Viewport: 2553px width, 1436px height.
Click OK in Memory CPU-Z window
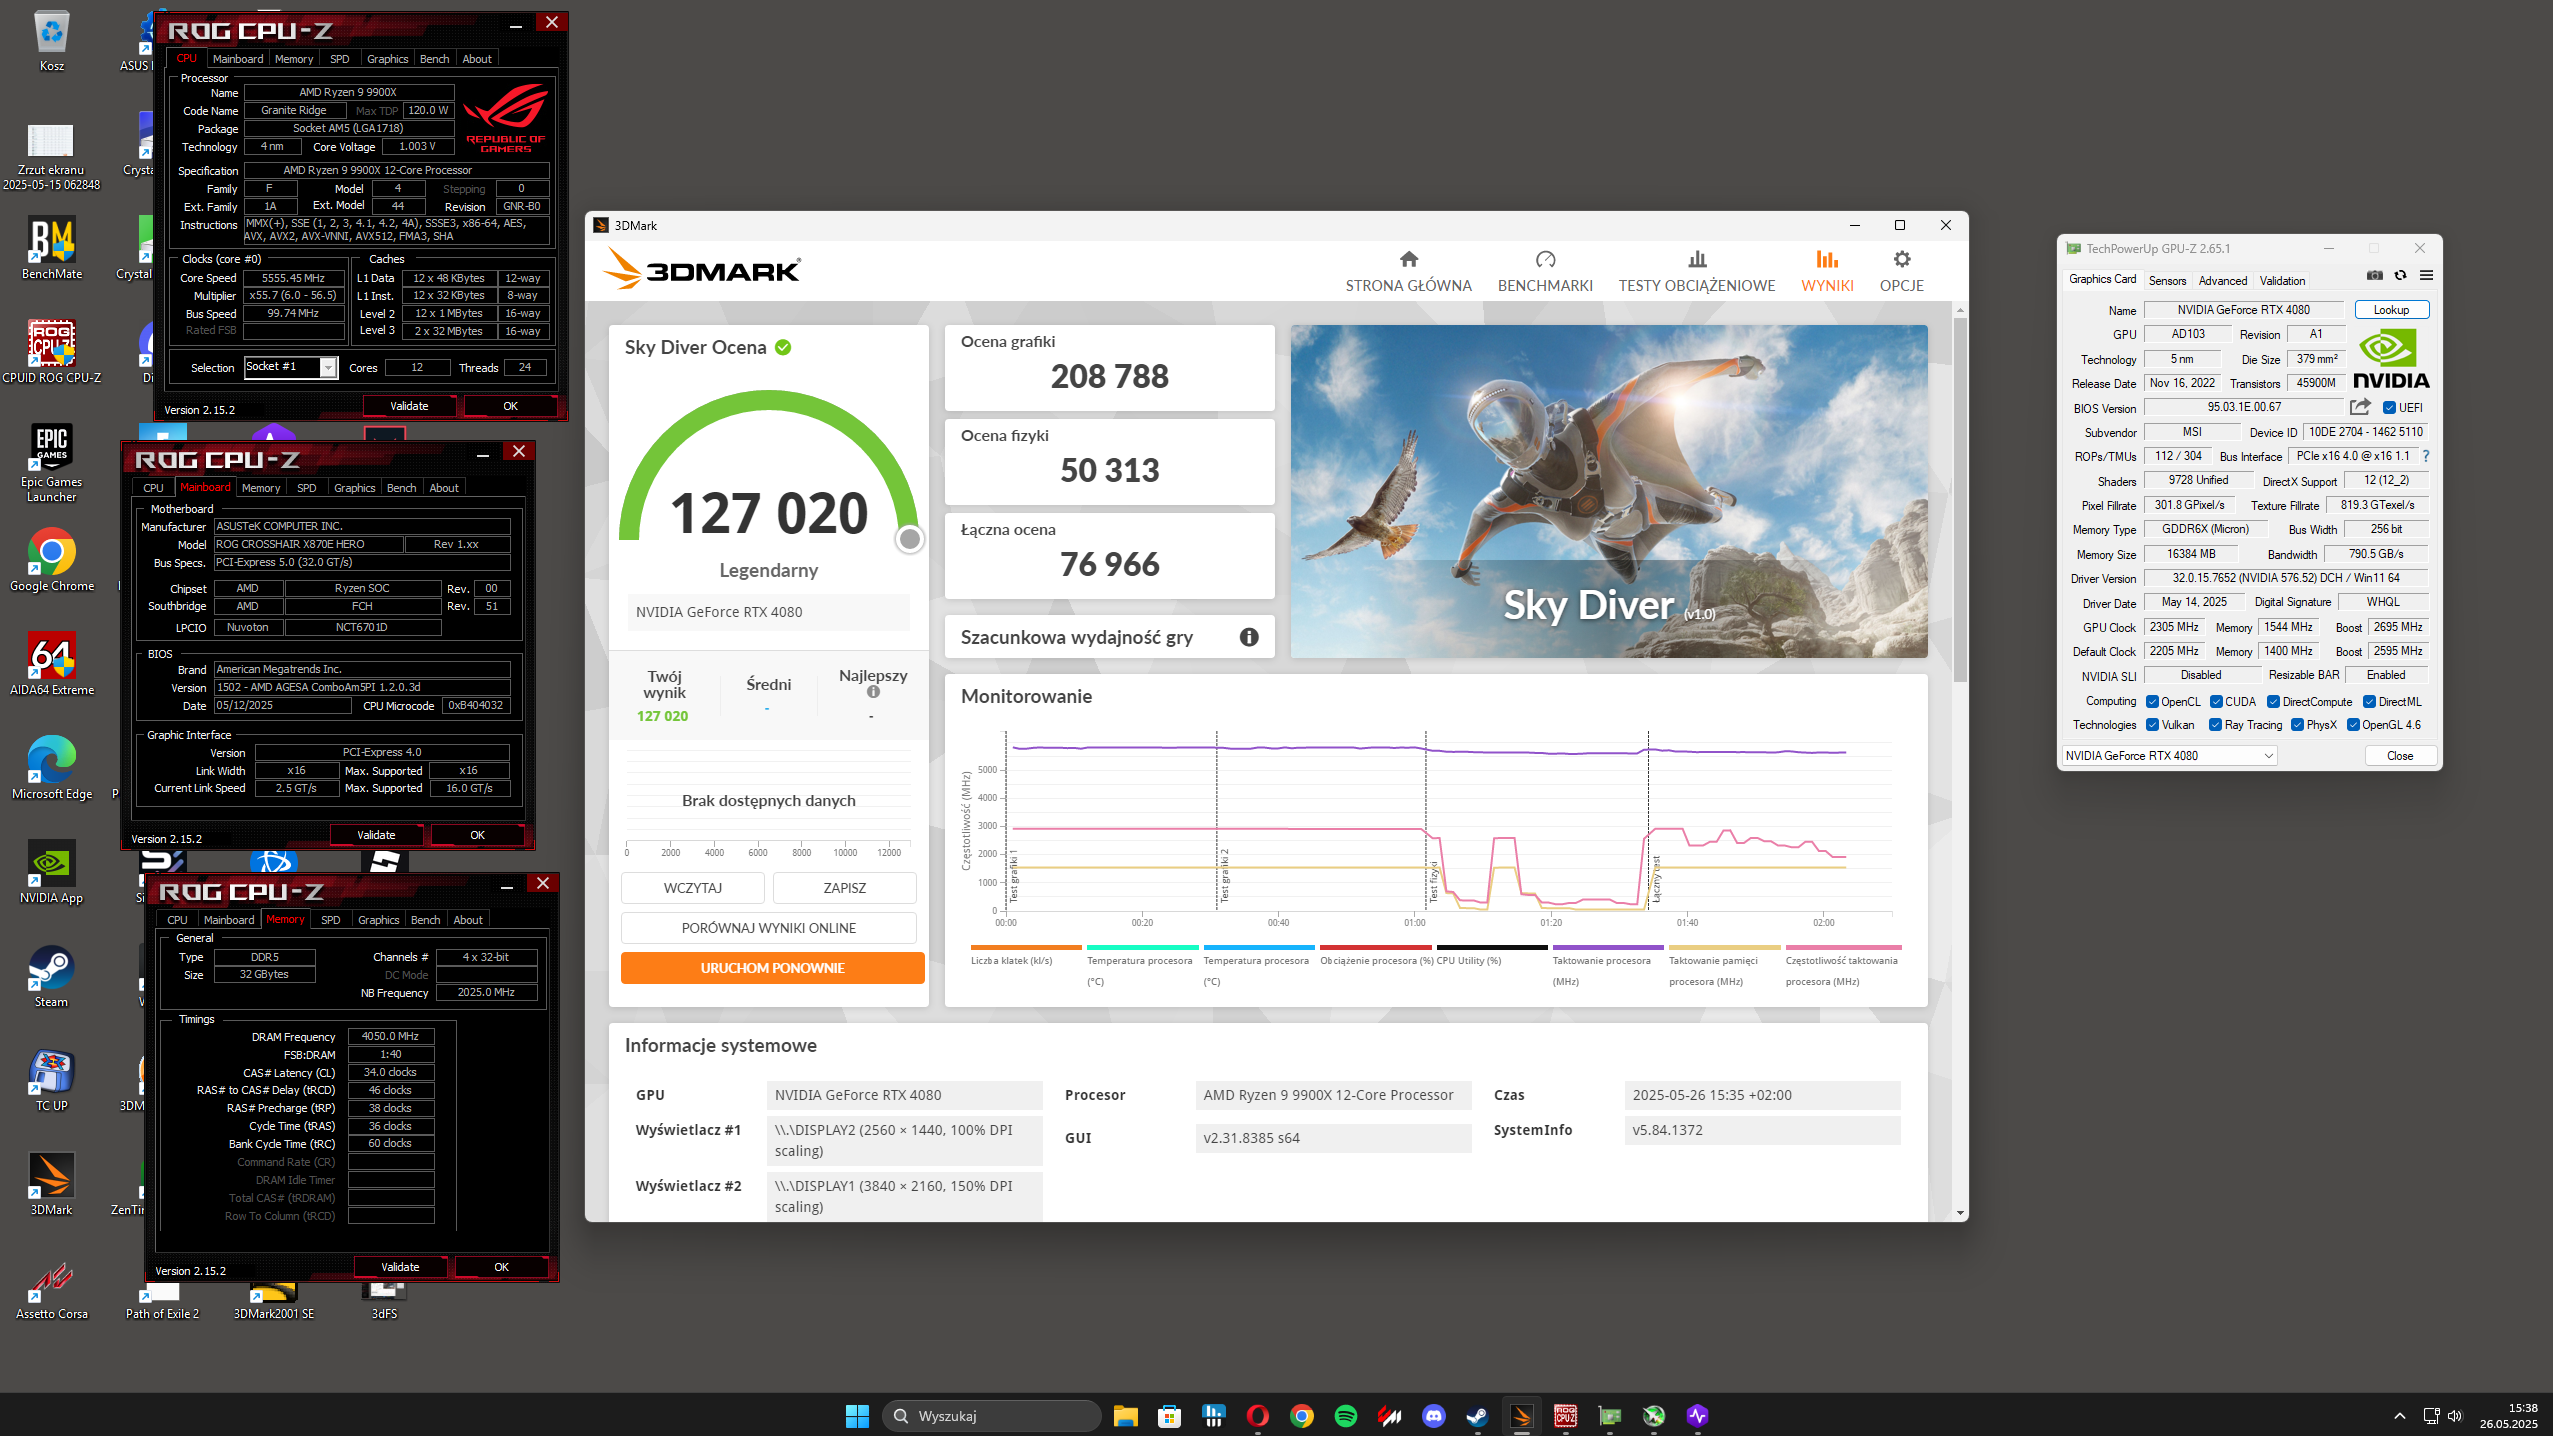click(501, 1267)
